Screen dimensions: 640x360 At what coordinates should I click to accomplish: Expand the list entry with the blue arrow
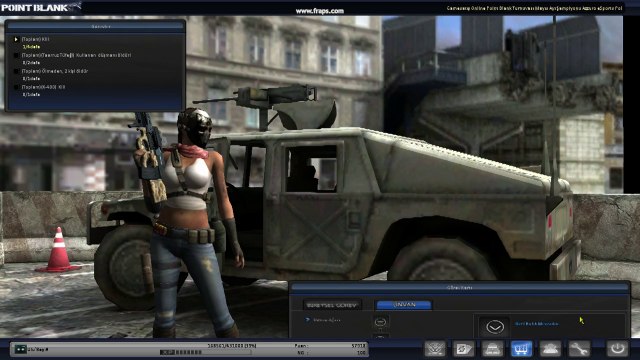point(308,320)
